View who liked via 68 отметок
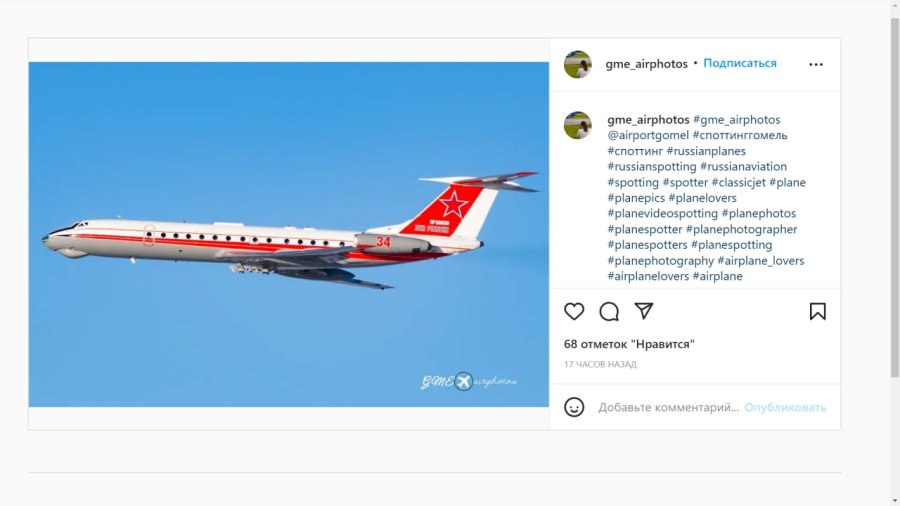This screenshot has width=900, height=506. (x=629, y=344)
